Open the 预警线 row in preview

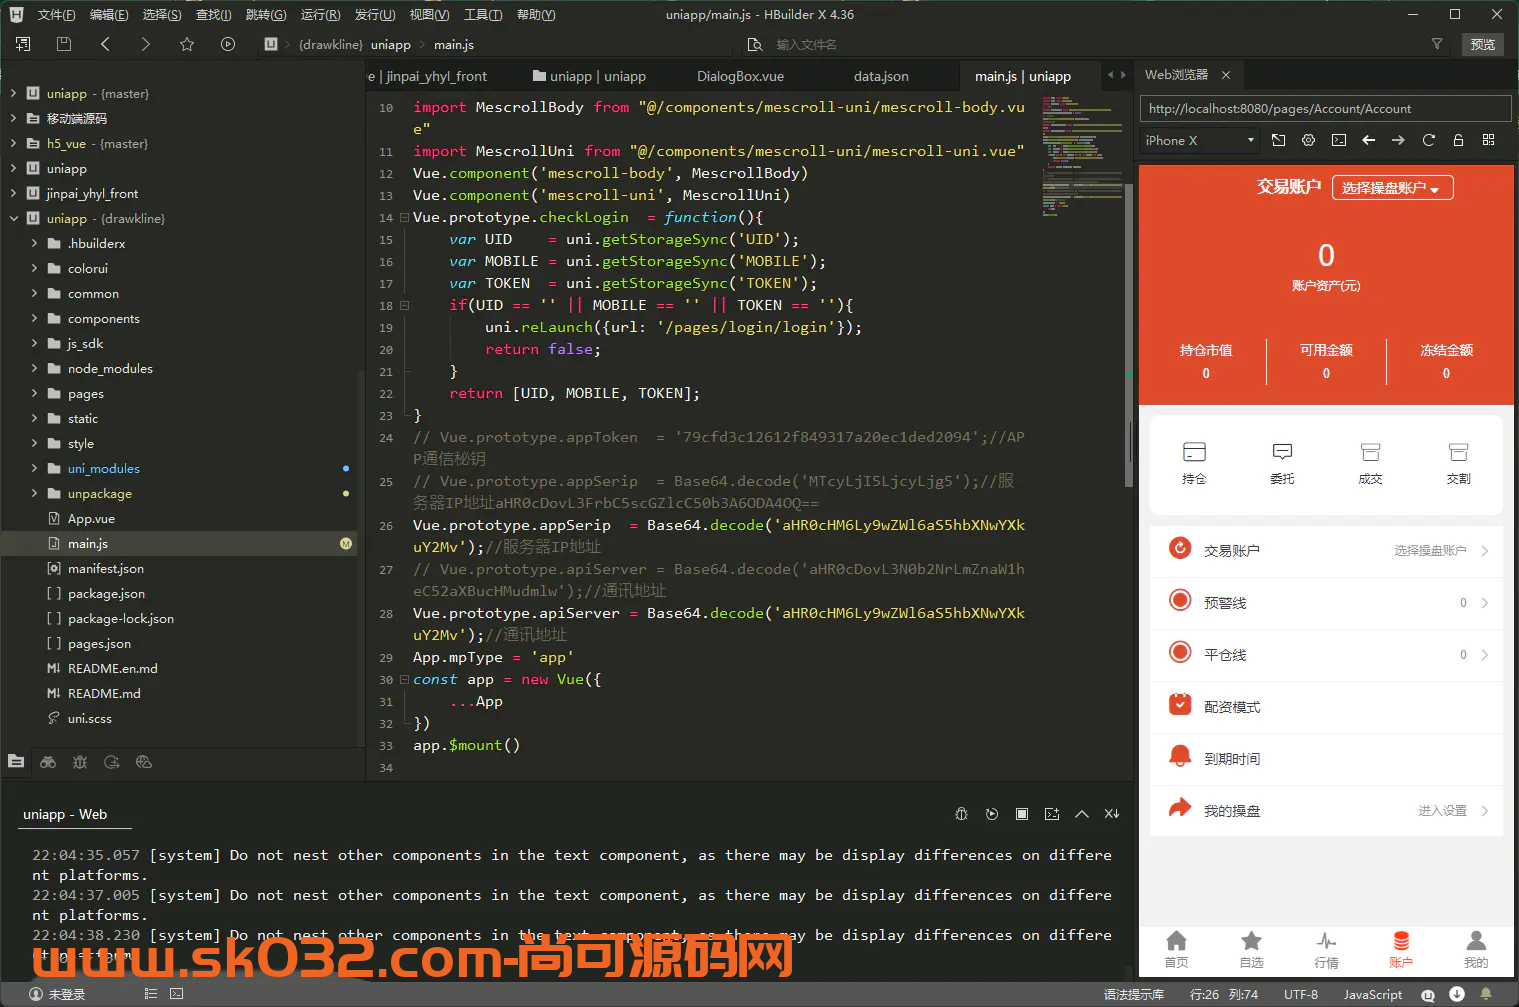(x=1326, y=602)
